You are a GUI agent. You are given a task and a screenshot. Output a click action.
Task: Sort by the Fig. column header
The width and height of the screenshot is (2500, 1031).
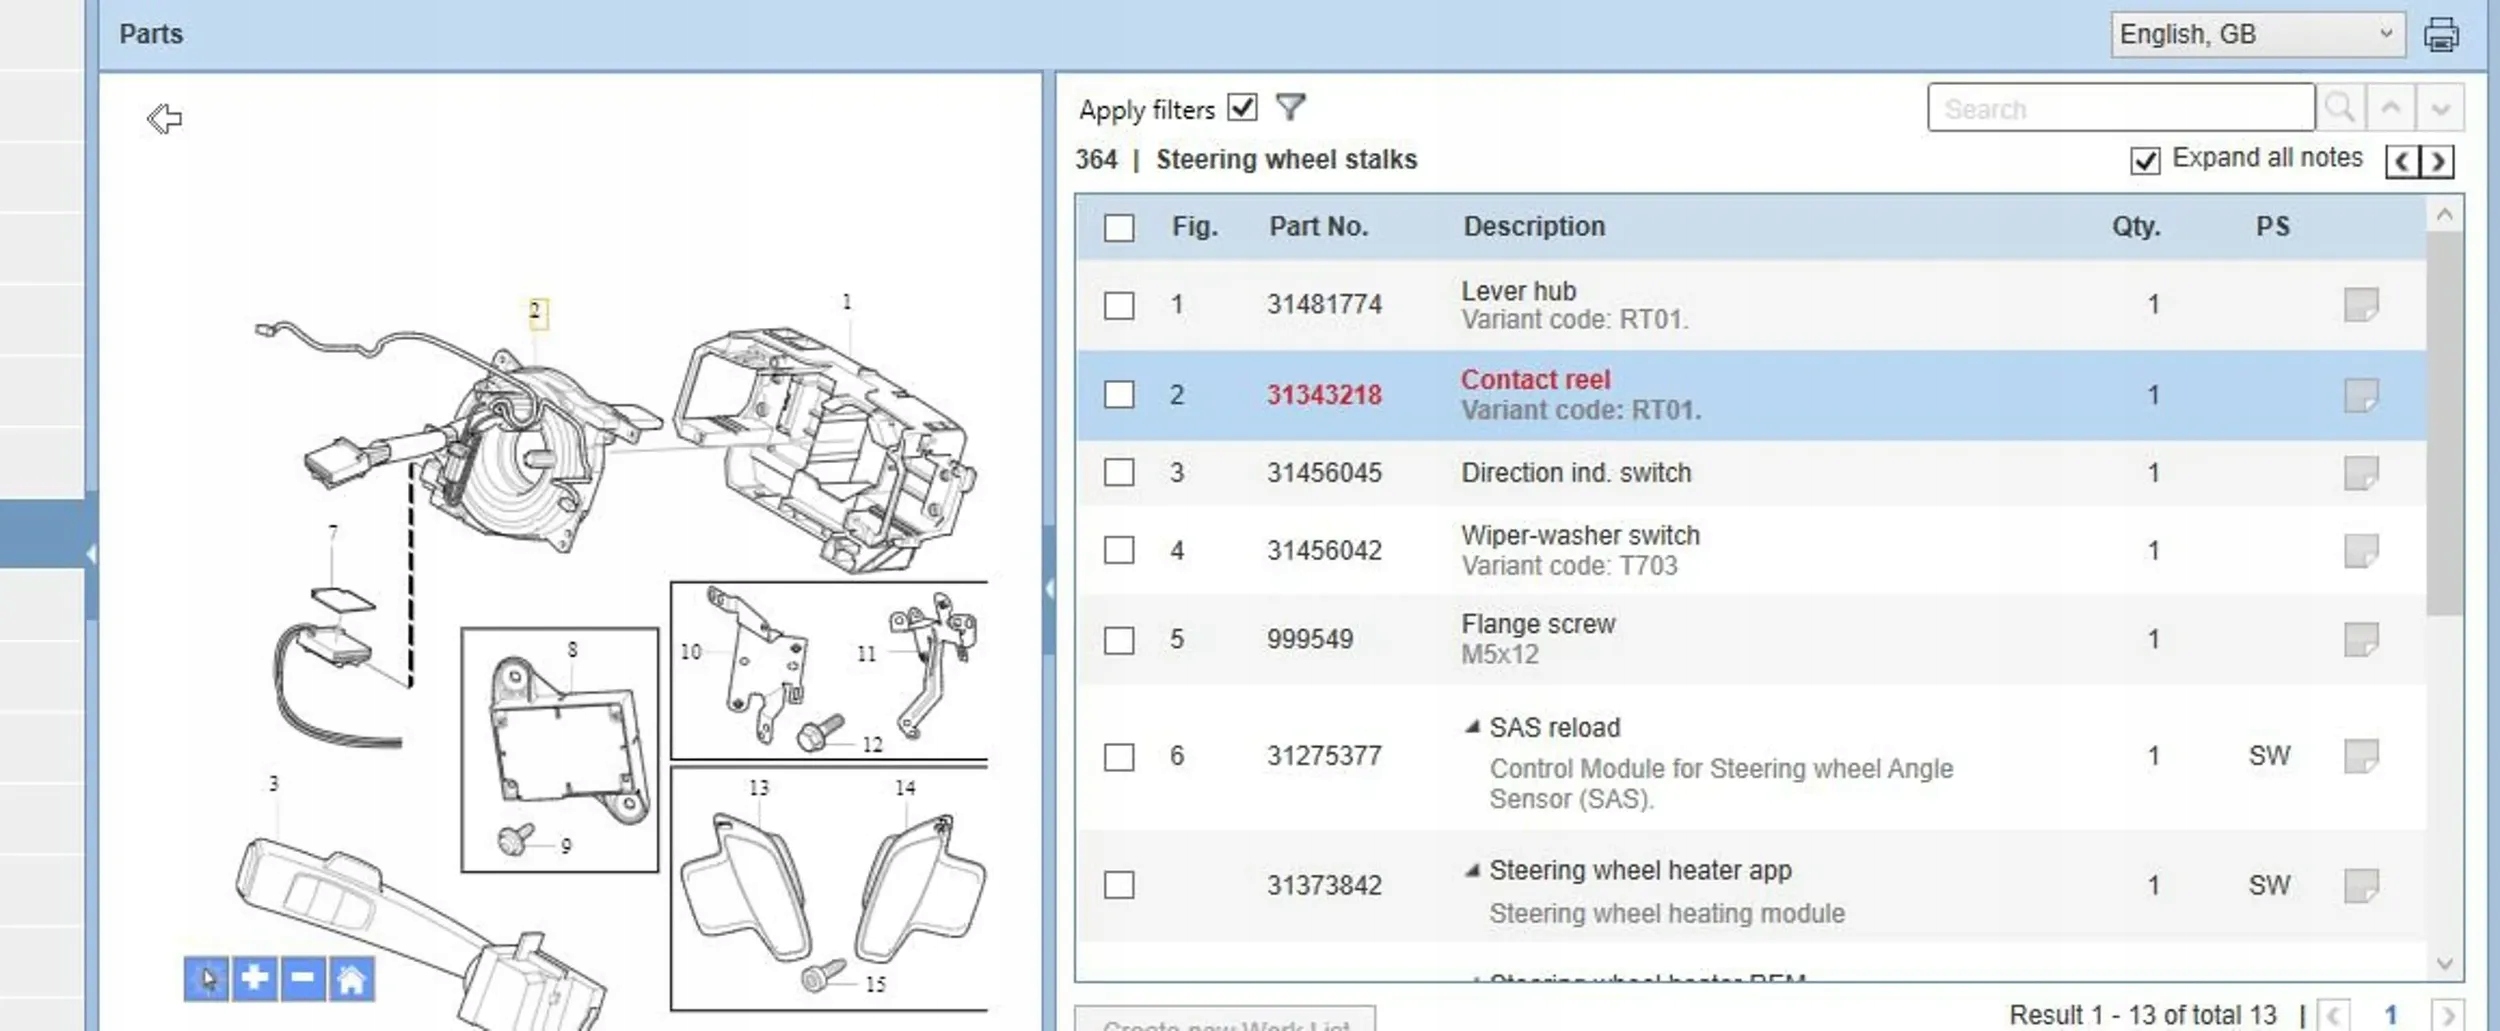(x=1195, y=226)
